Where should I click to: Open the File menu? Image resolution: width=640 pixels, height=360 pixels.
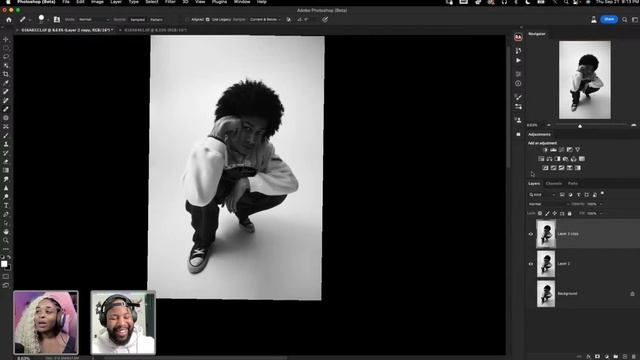(x=66, y=2)
